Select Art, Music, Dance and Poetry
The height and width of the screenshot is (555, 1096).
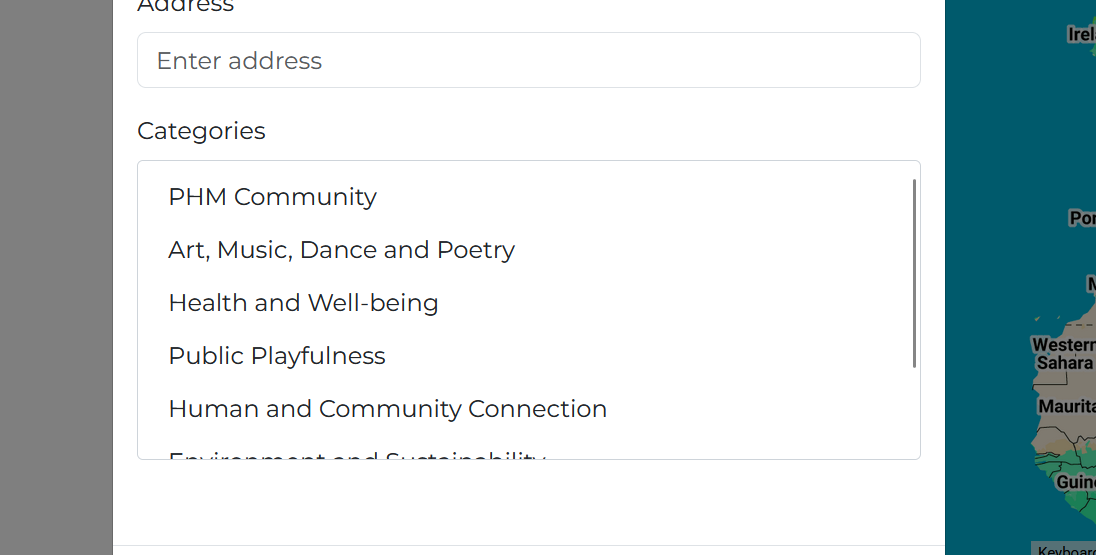coord(341,250)
